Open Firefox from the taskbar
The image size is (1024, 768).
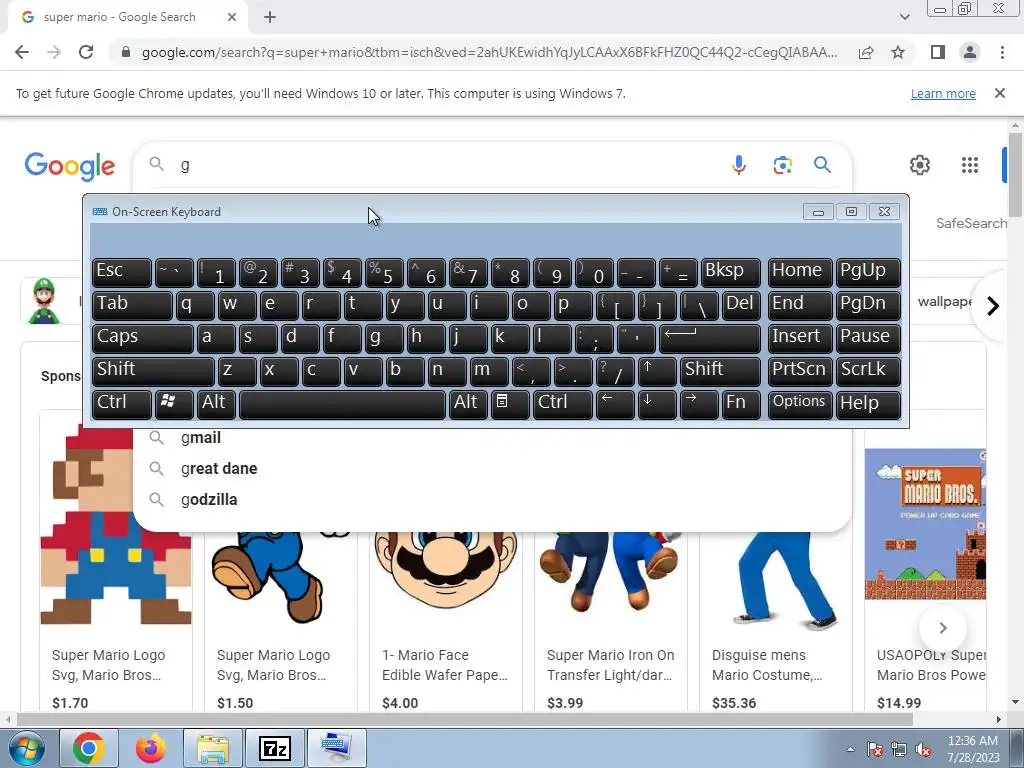tap(150, 748)
